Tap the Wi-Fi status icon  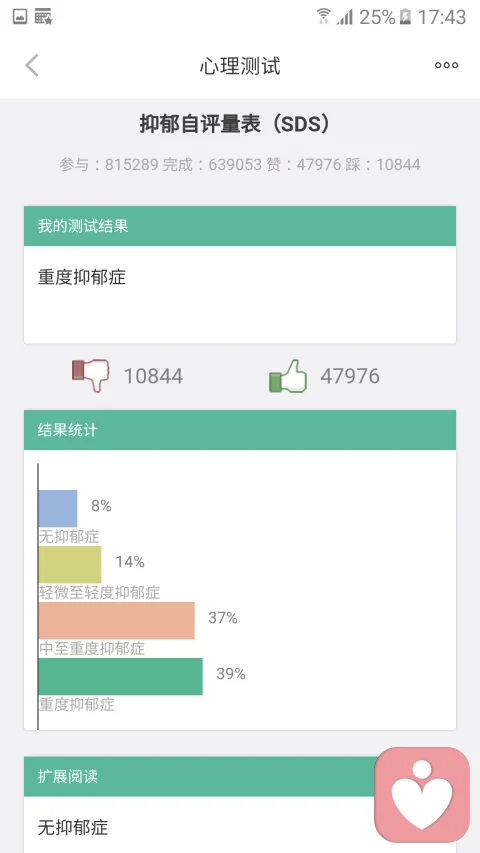(323, 16)
